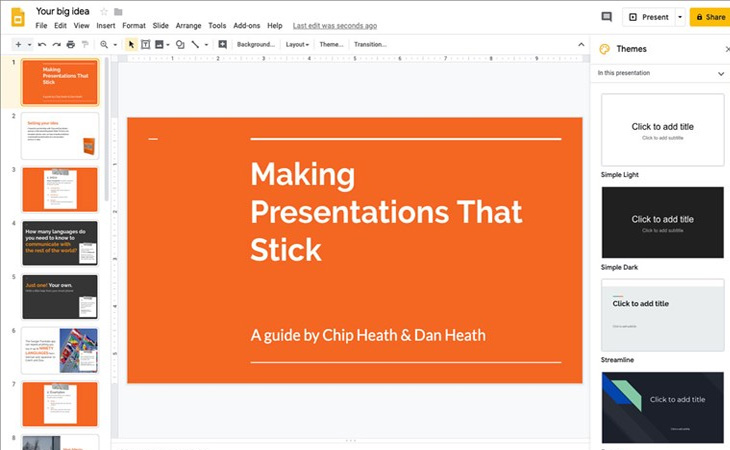Viewport: 730px width, 450px height.
Task: Rename the 'Your big idea' title
Action: tap(62, 11)
